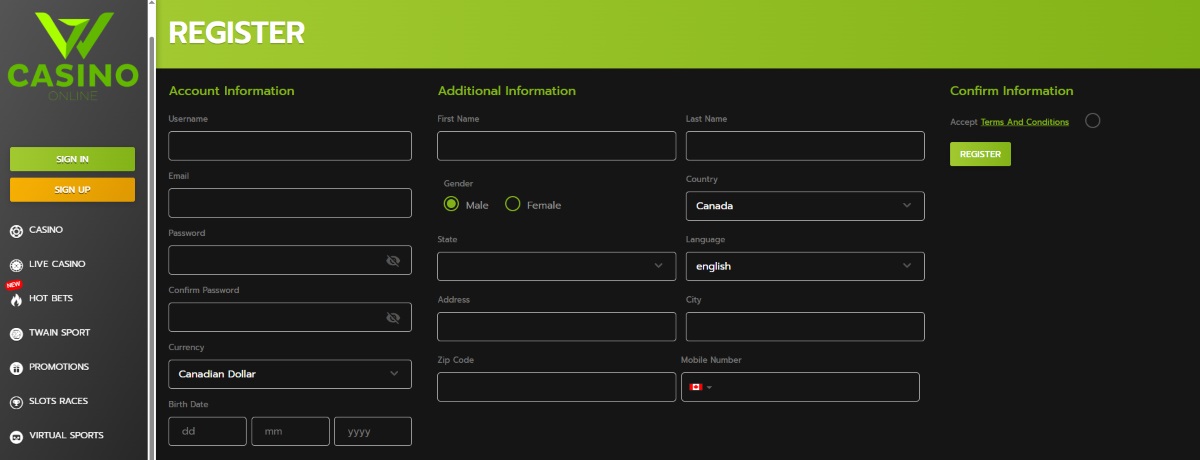
Task: Click the Password input field
Action: click(x=290, y=260)
